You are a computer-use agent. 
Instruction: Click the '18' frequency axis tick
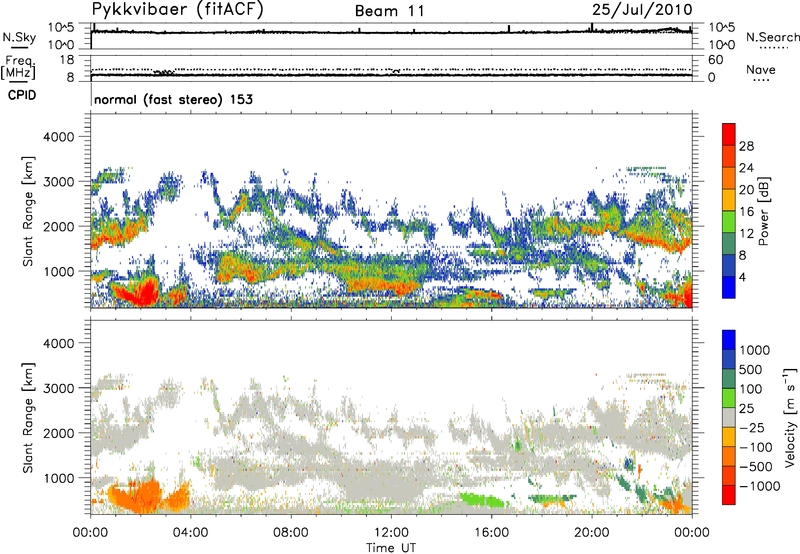click(x=67, y=60)
